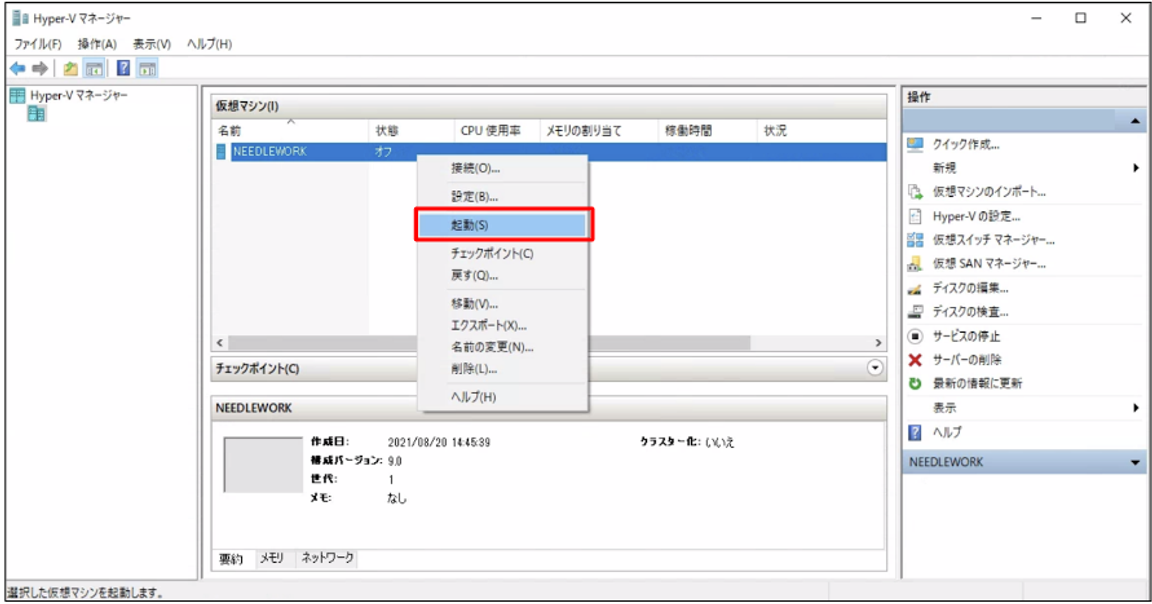Click the サービスの停止 stop icon
The image size is (1152, 604).
pyautogui.click(x=915, y=337)
